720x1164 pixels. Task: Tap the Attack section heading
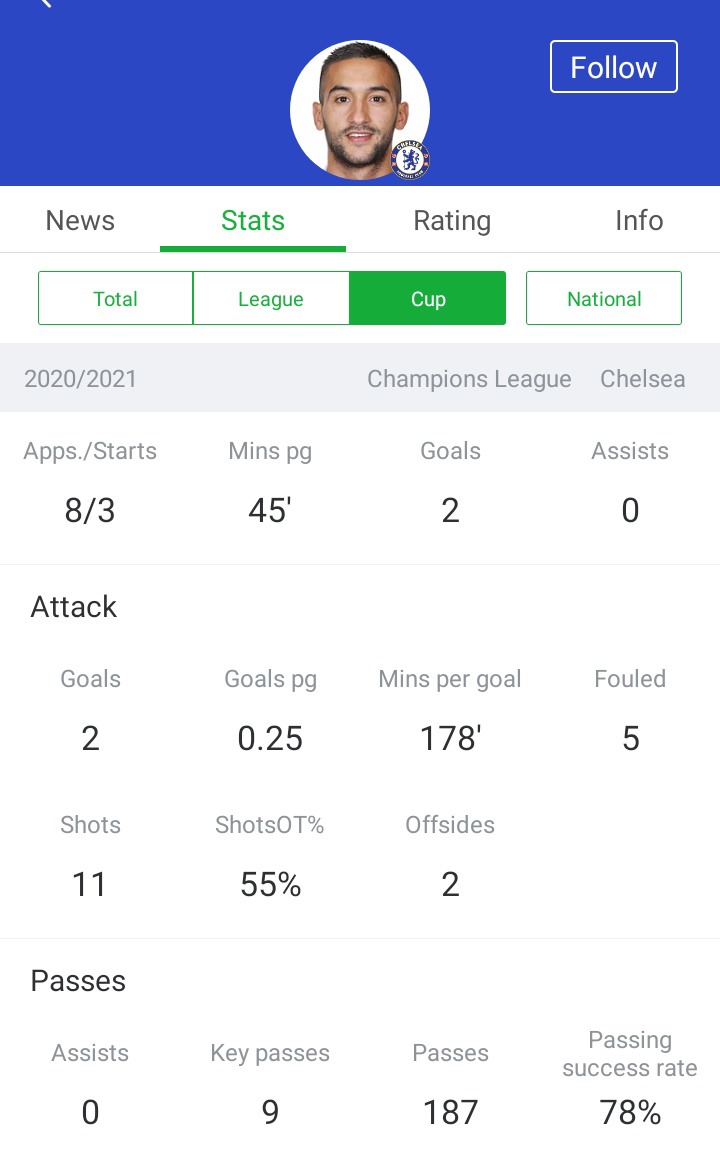click(x=73, y=607)
